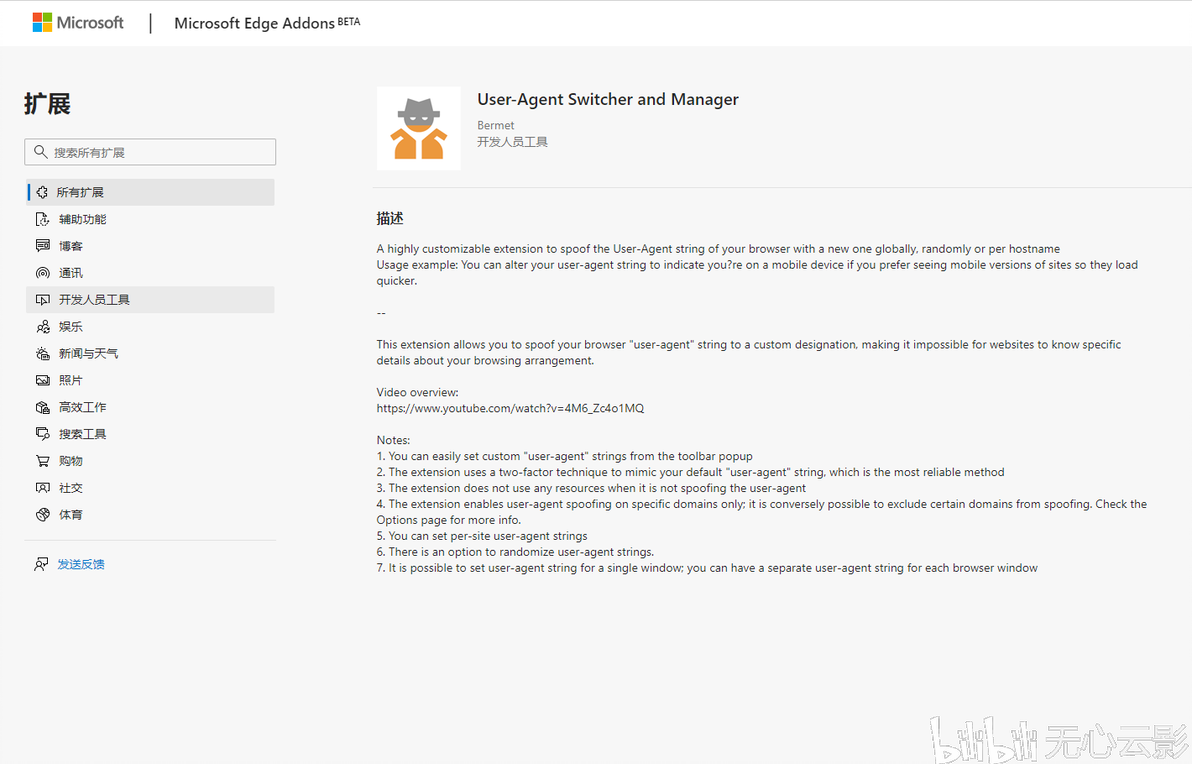Click the blogging category icon
This screenshot has width=1192, height=764.
(42, 246)
